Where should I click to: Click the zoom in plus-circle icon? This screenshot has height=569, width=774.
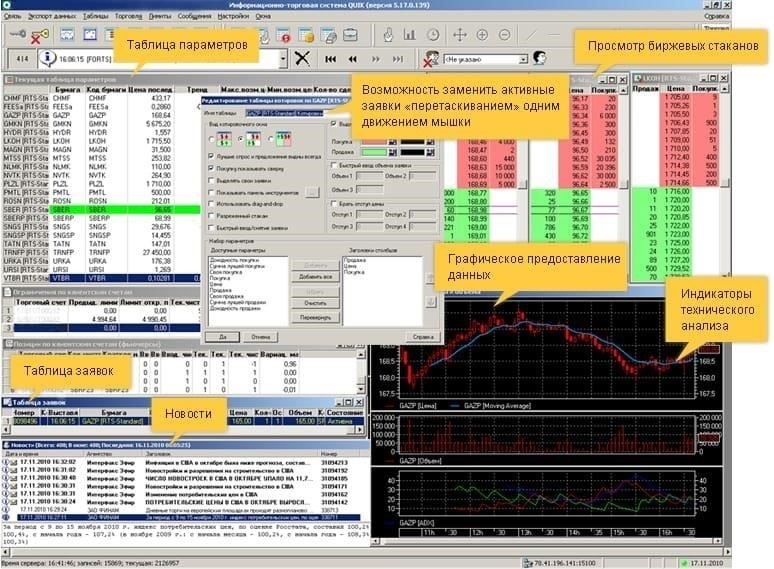pyautogui.click(x=482, y=35)
